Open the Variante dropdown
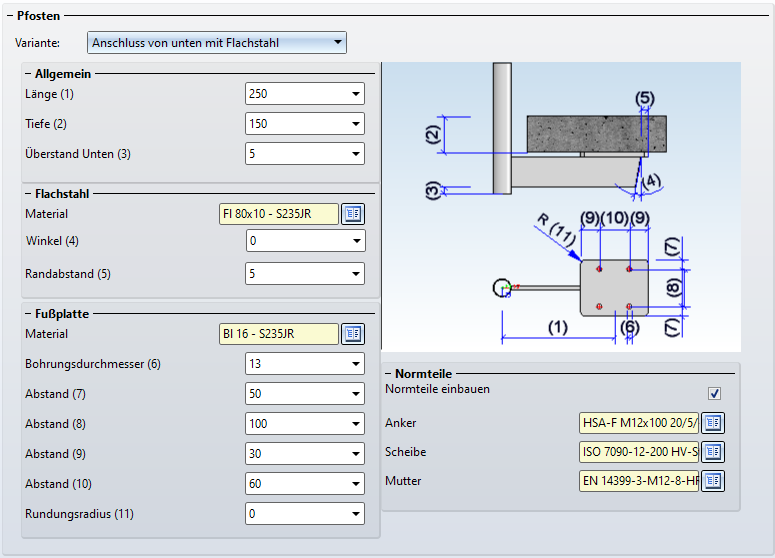The height and width of the screenshot is (558, 775). click(338, 43)
